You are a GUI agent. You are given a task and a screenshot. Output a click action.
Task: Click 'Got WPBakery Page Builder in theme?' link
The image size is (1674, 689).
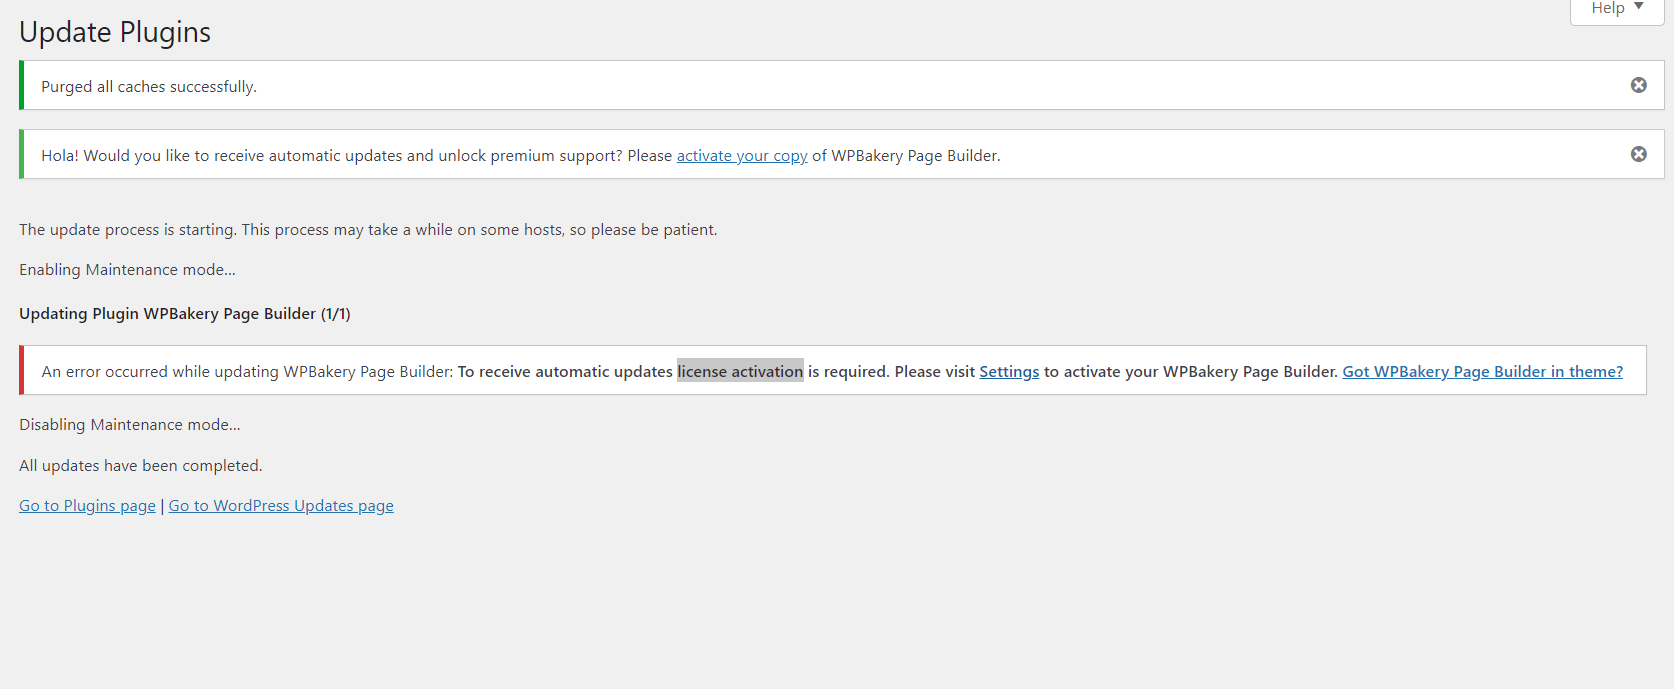(x=1482, y=372)
